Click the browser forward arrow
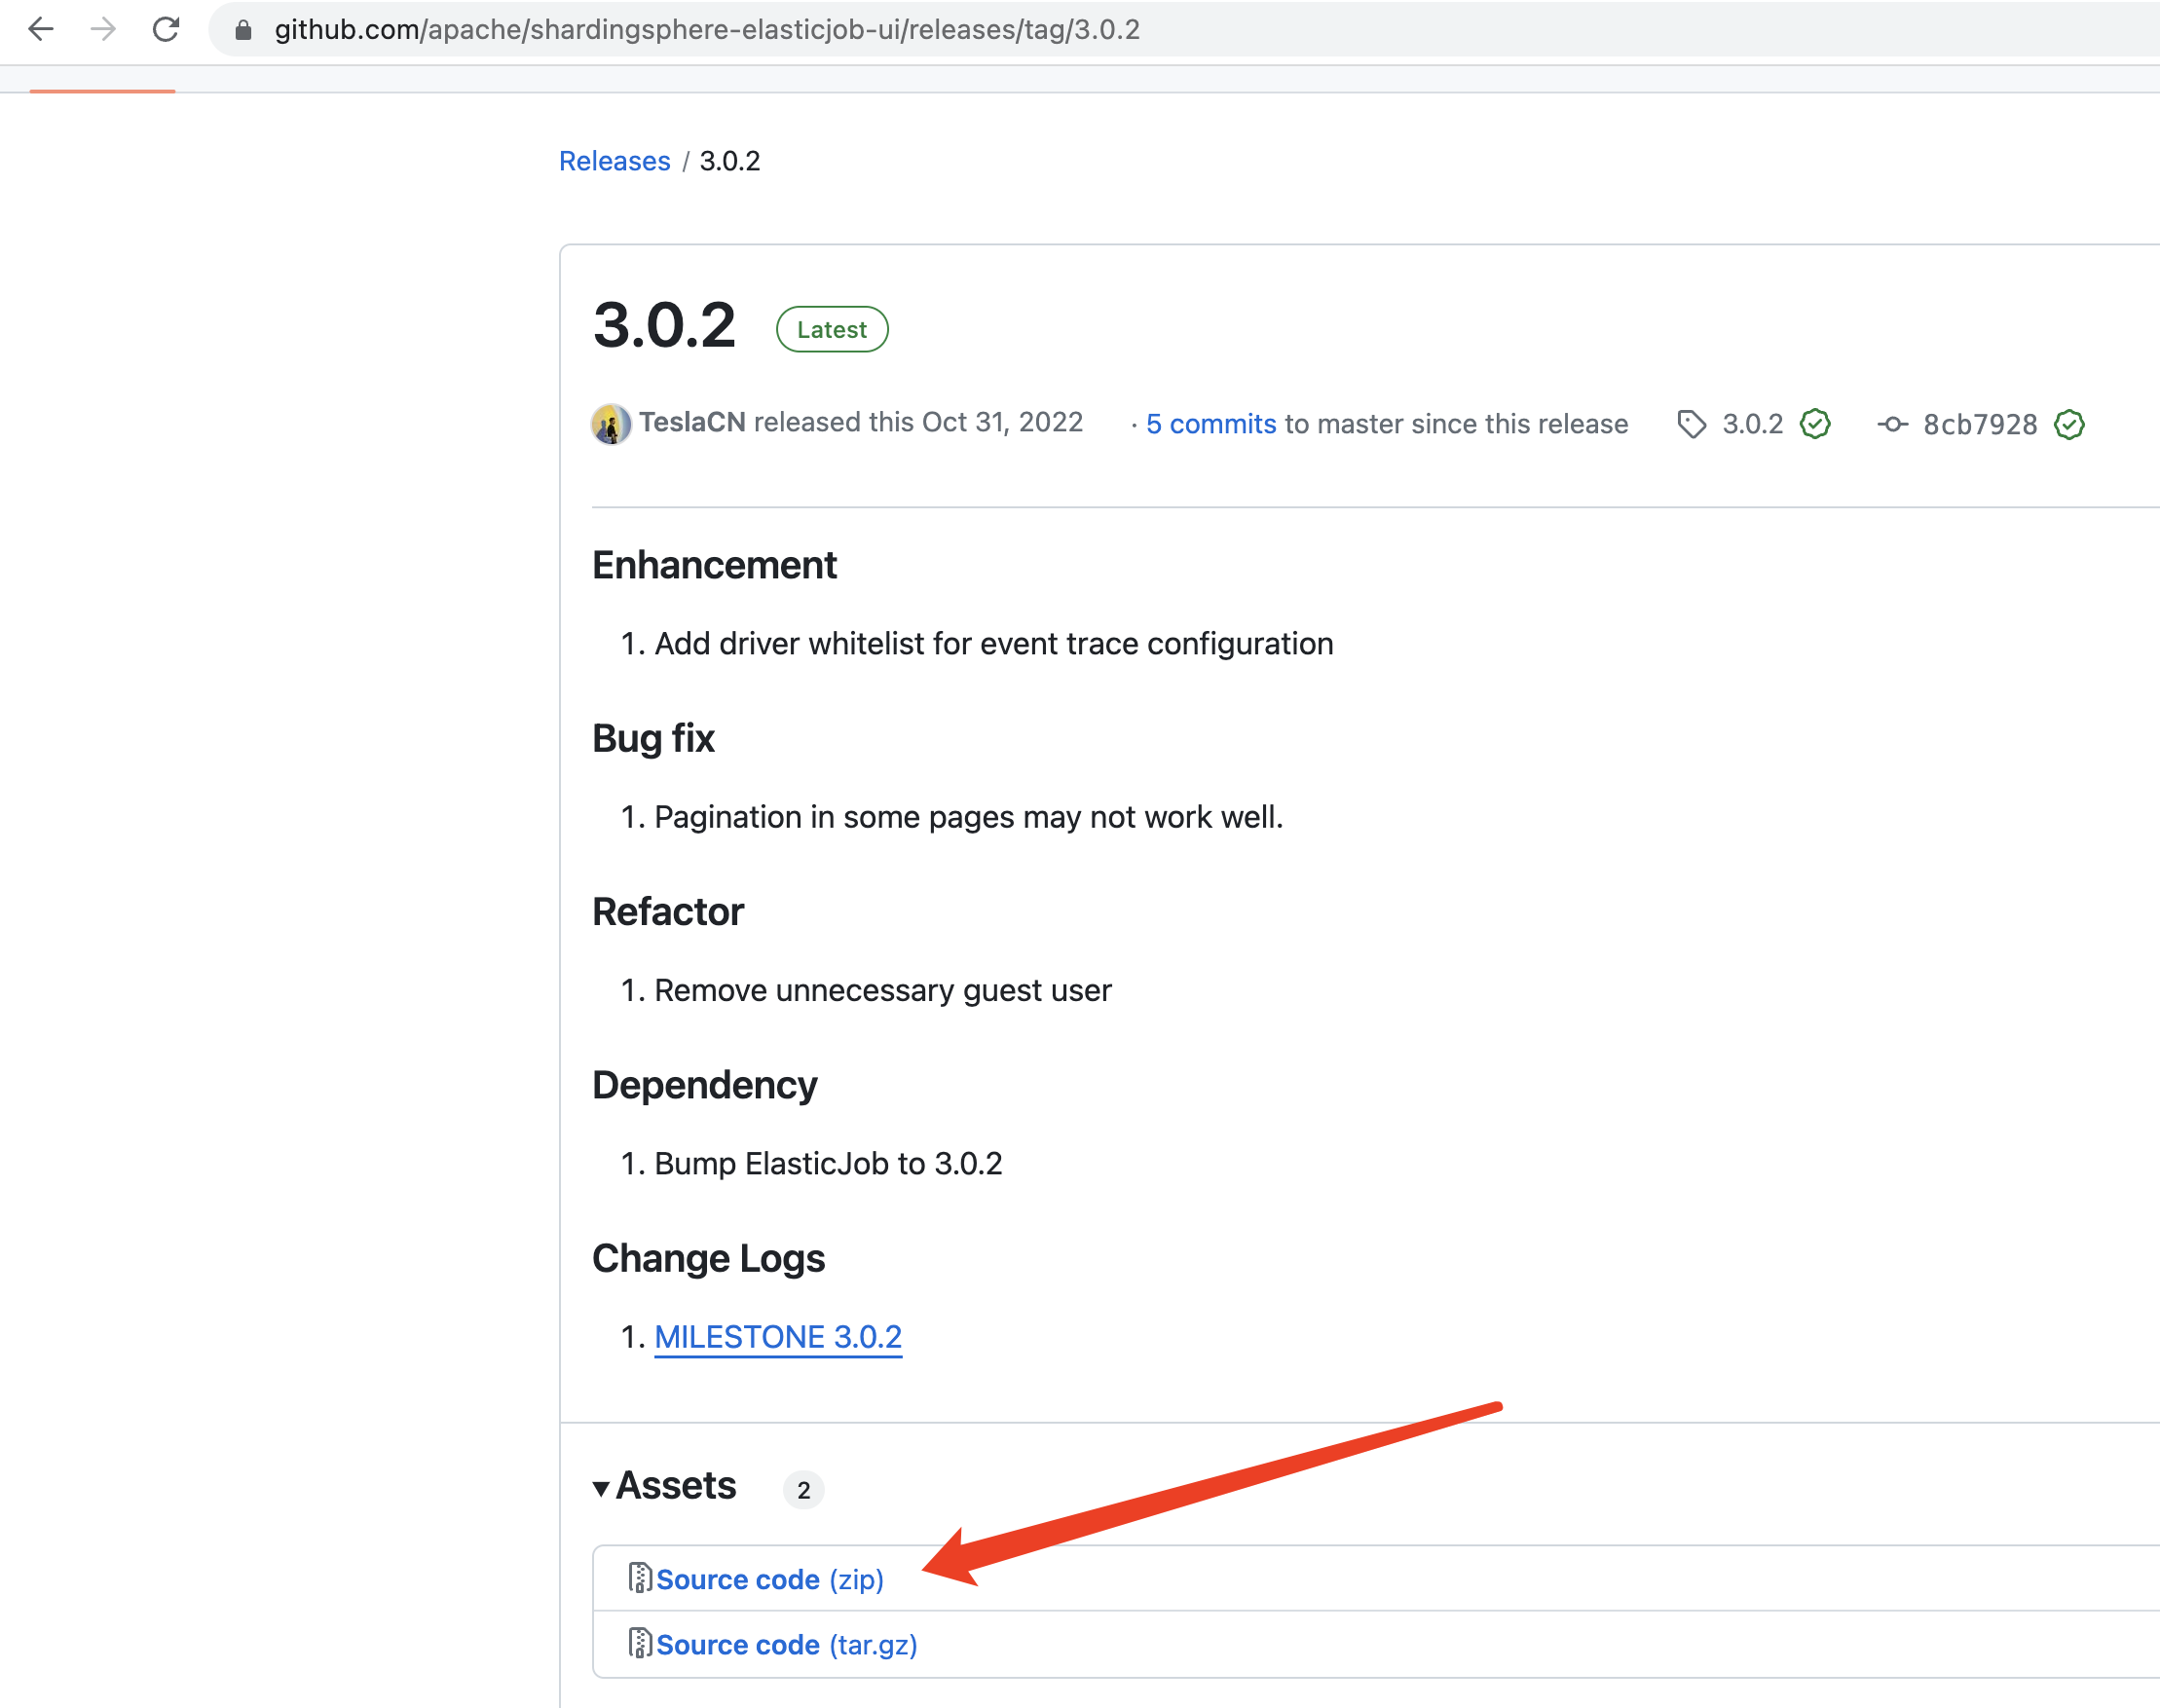The image size is (2160, 1708). click(x=103, y=29)
